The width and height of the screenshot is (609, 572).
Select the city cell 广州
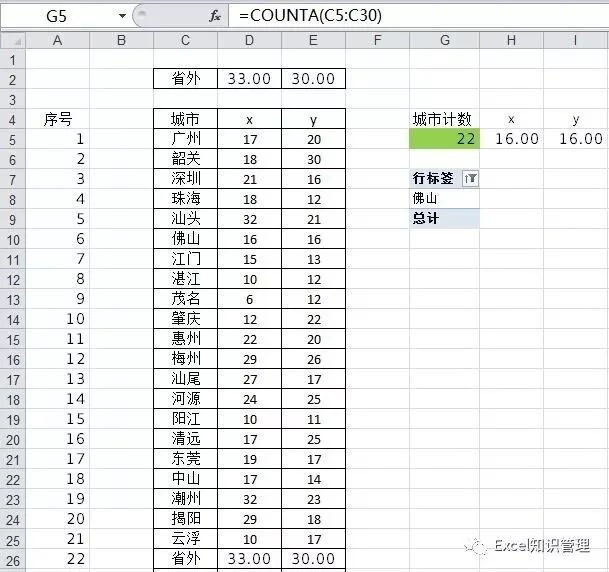[x=185, y=139]
